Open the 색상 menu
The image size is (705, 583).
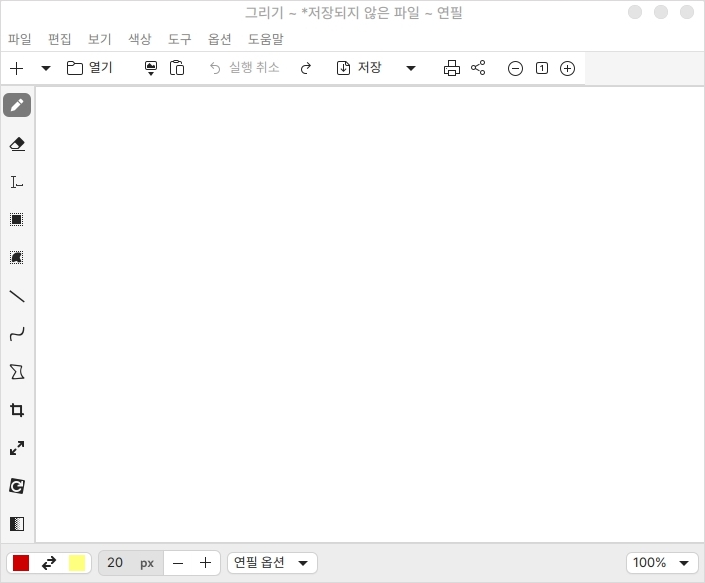pos(139,39)
